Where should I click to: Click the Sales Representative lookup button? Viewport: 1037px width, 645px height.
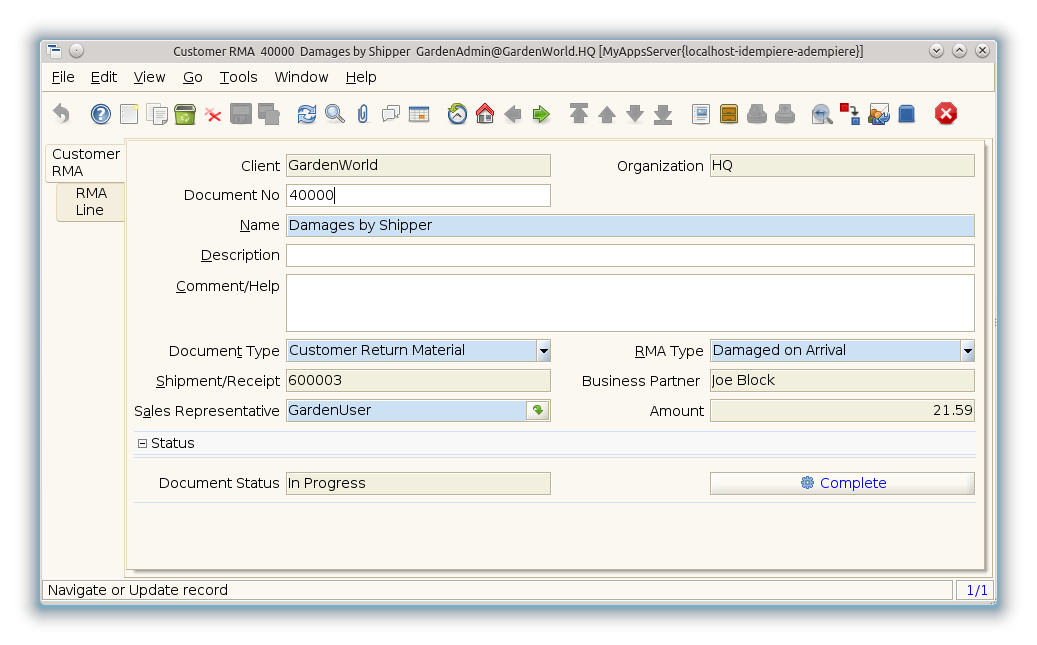(537, 411)
